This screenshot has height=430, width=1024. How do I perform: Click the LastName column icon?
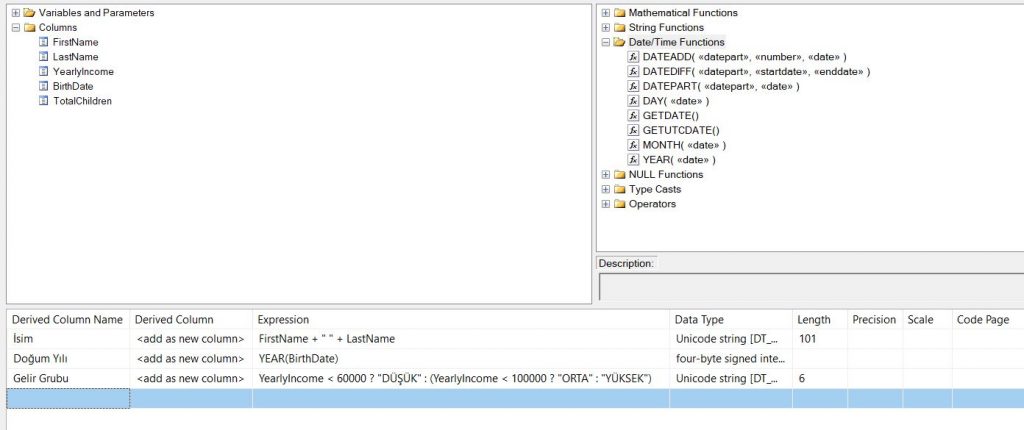pyautogui.click(x=44, y=57)
